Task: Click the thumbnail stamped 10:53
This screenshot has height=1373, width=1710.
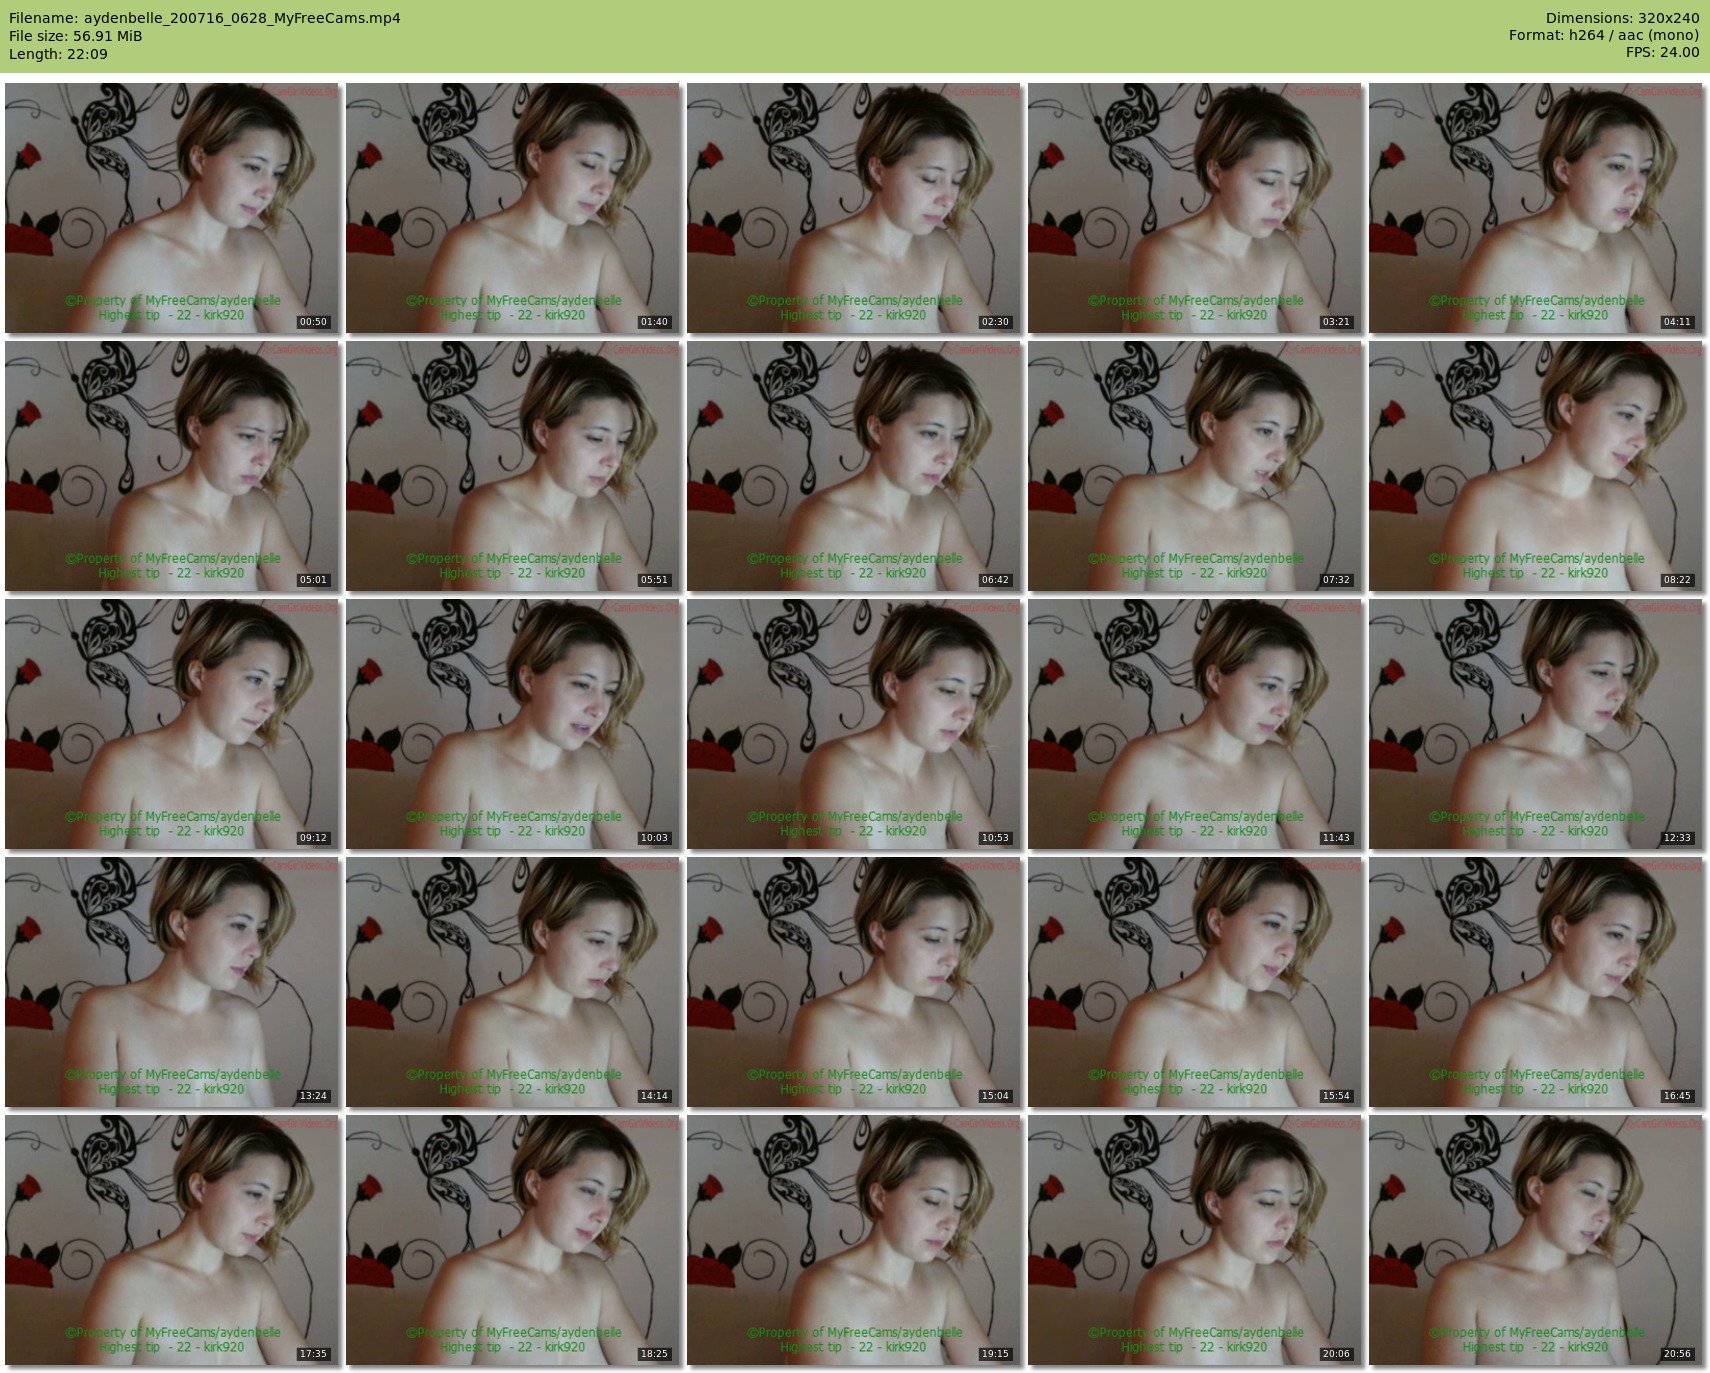Action: click(x=854, y=724)
